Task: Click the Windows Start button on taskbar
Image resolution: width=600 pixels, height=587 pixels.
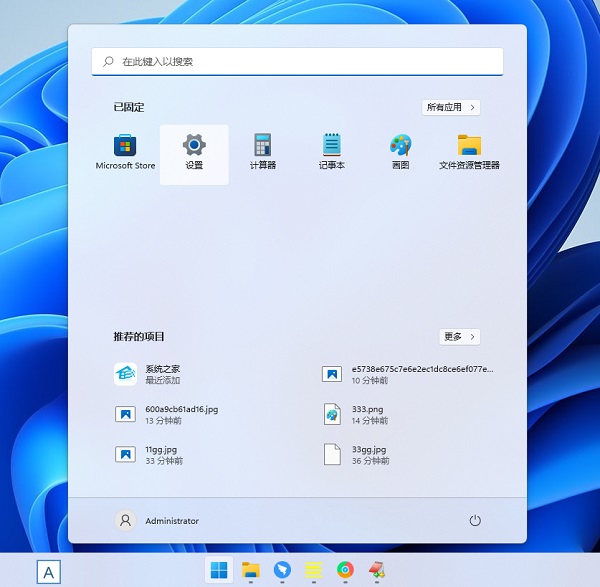Action: click(219, 570)
